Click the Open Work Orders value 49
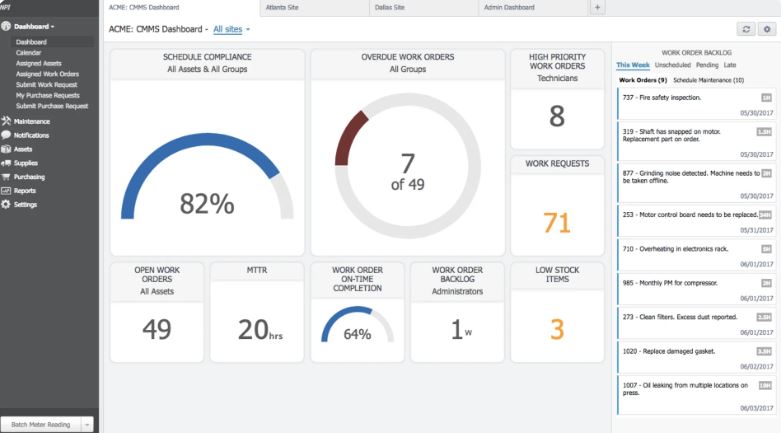Image resolution: width=781 pixels, height=433 pixels. coord(157,329)
